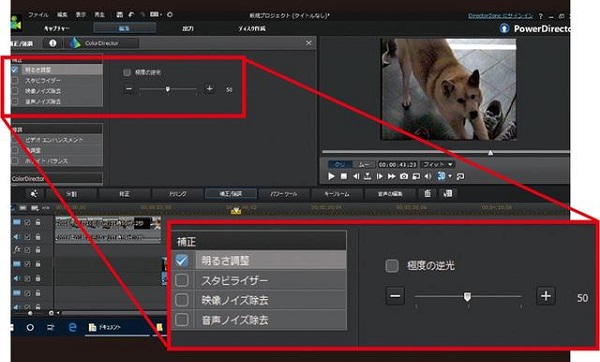Toggle the first video track enable checkbox
This screenshot has height=362, width=600.
(27, 222)
